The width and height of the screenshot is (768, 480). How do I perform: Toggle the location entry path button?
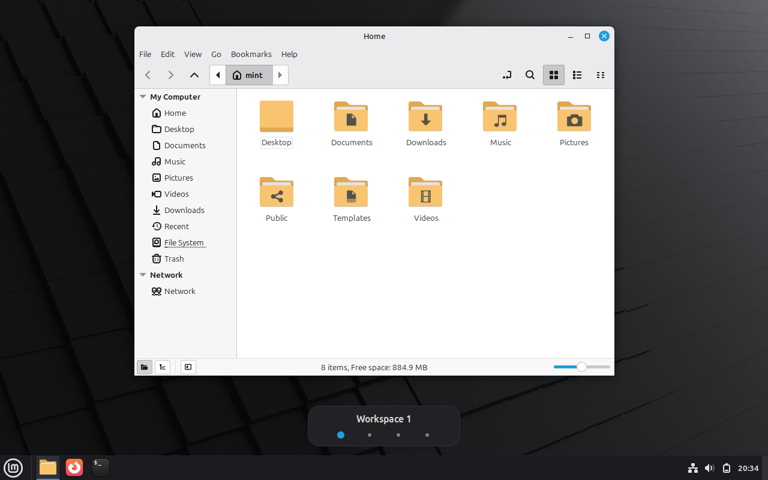(506, 75)
